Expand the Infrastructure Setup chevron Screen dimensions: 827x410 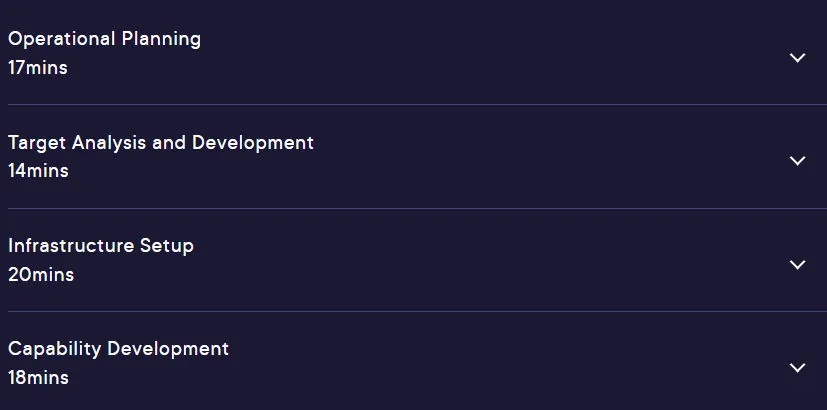tap(797, 264)
